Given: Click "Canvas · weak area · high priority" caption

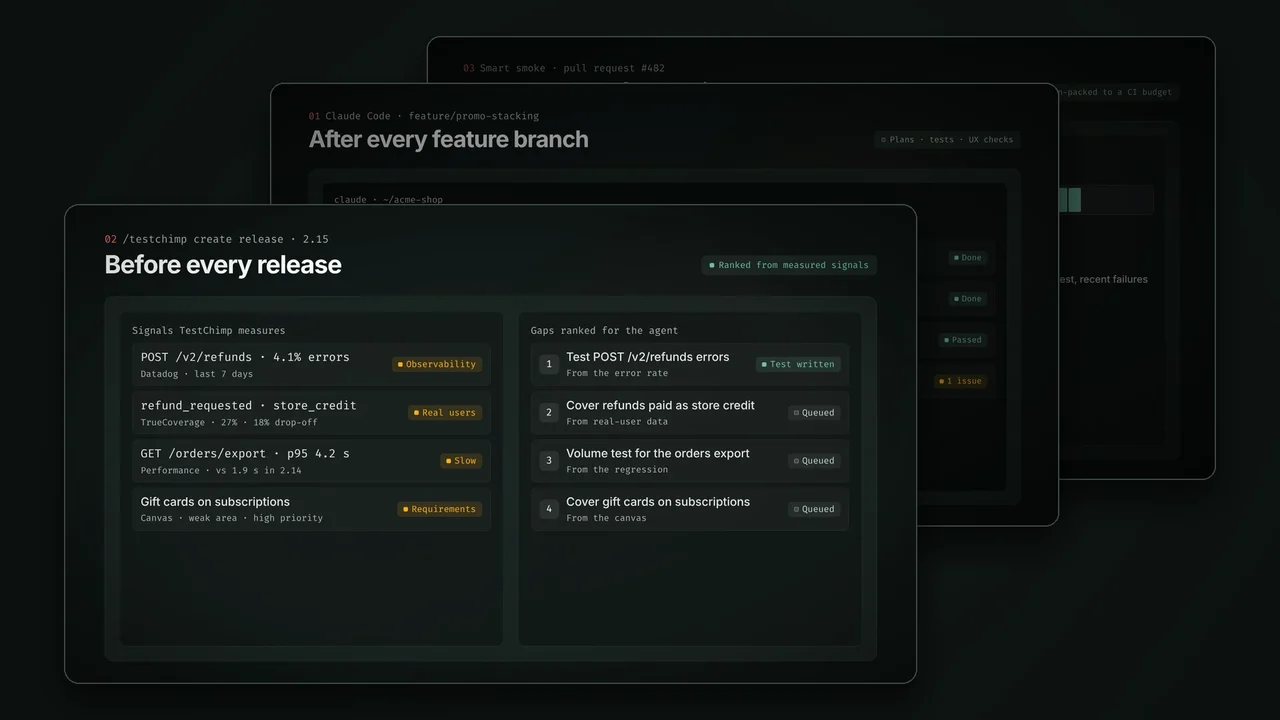Looking at the screenshot, I should [232, 518].
